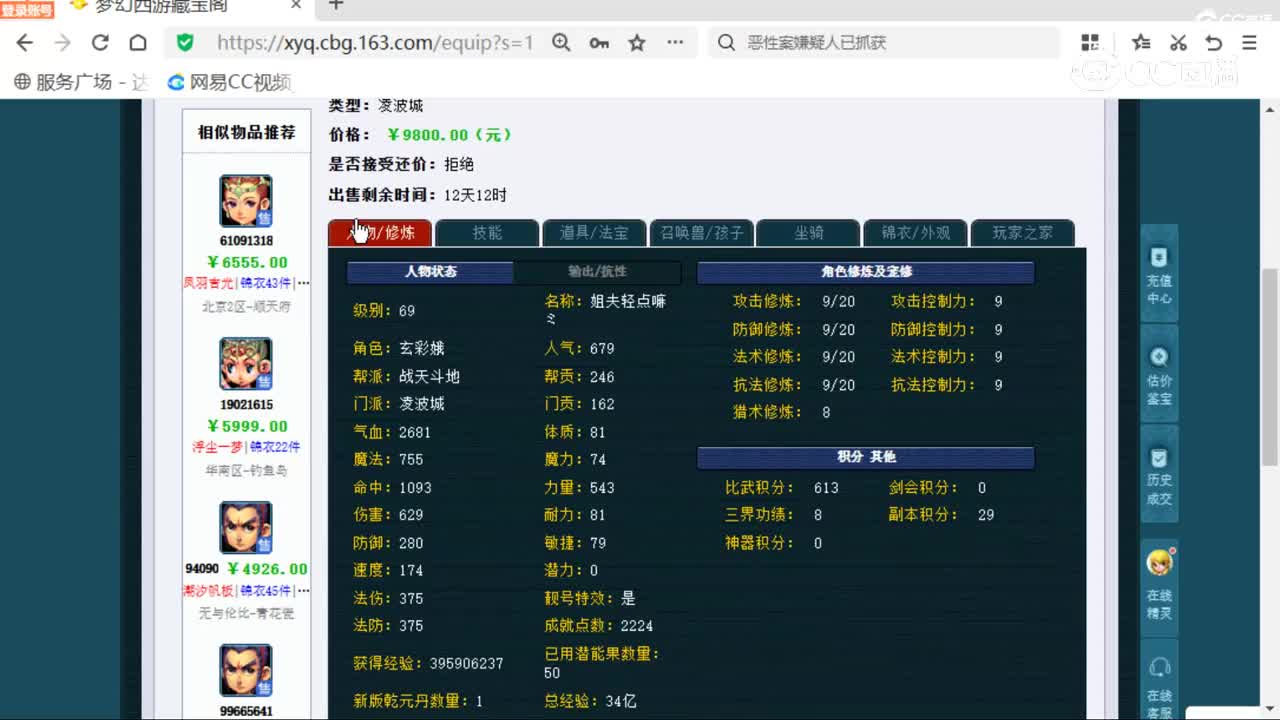The width and height of the screenshot is (1280, 720).
Task: Click the 北京2区-顺天府 server label
Action: click(x=246, y=307)
